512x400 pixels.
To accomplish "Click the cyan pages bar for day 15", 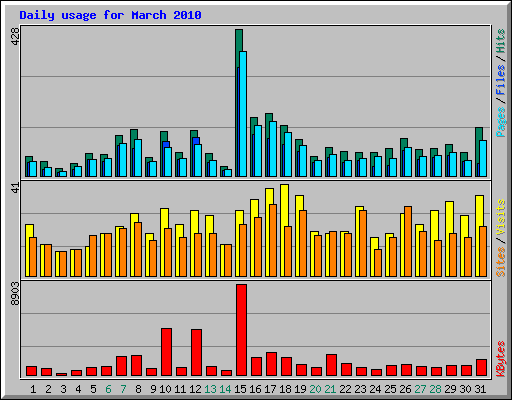I will point(243,114).
